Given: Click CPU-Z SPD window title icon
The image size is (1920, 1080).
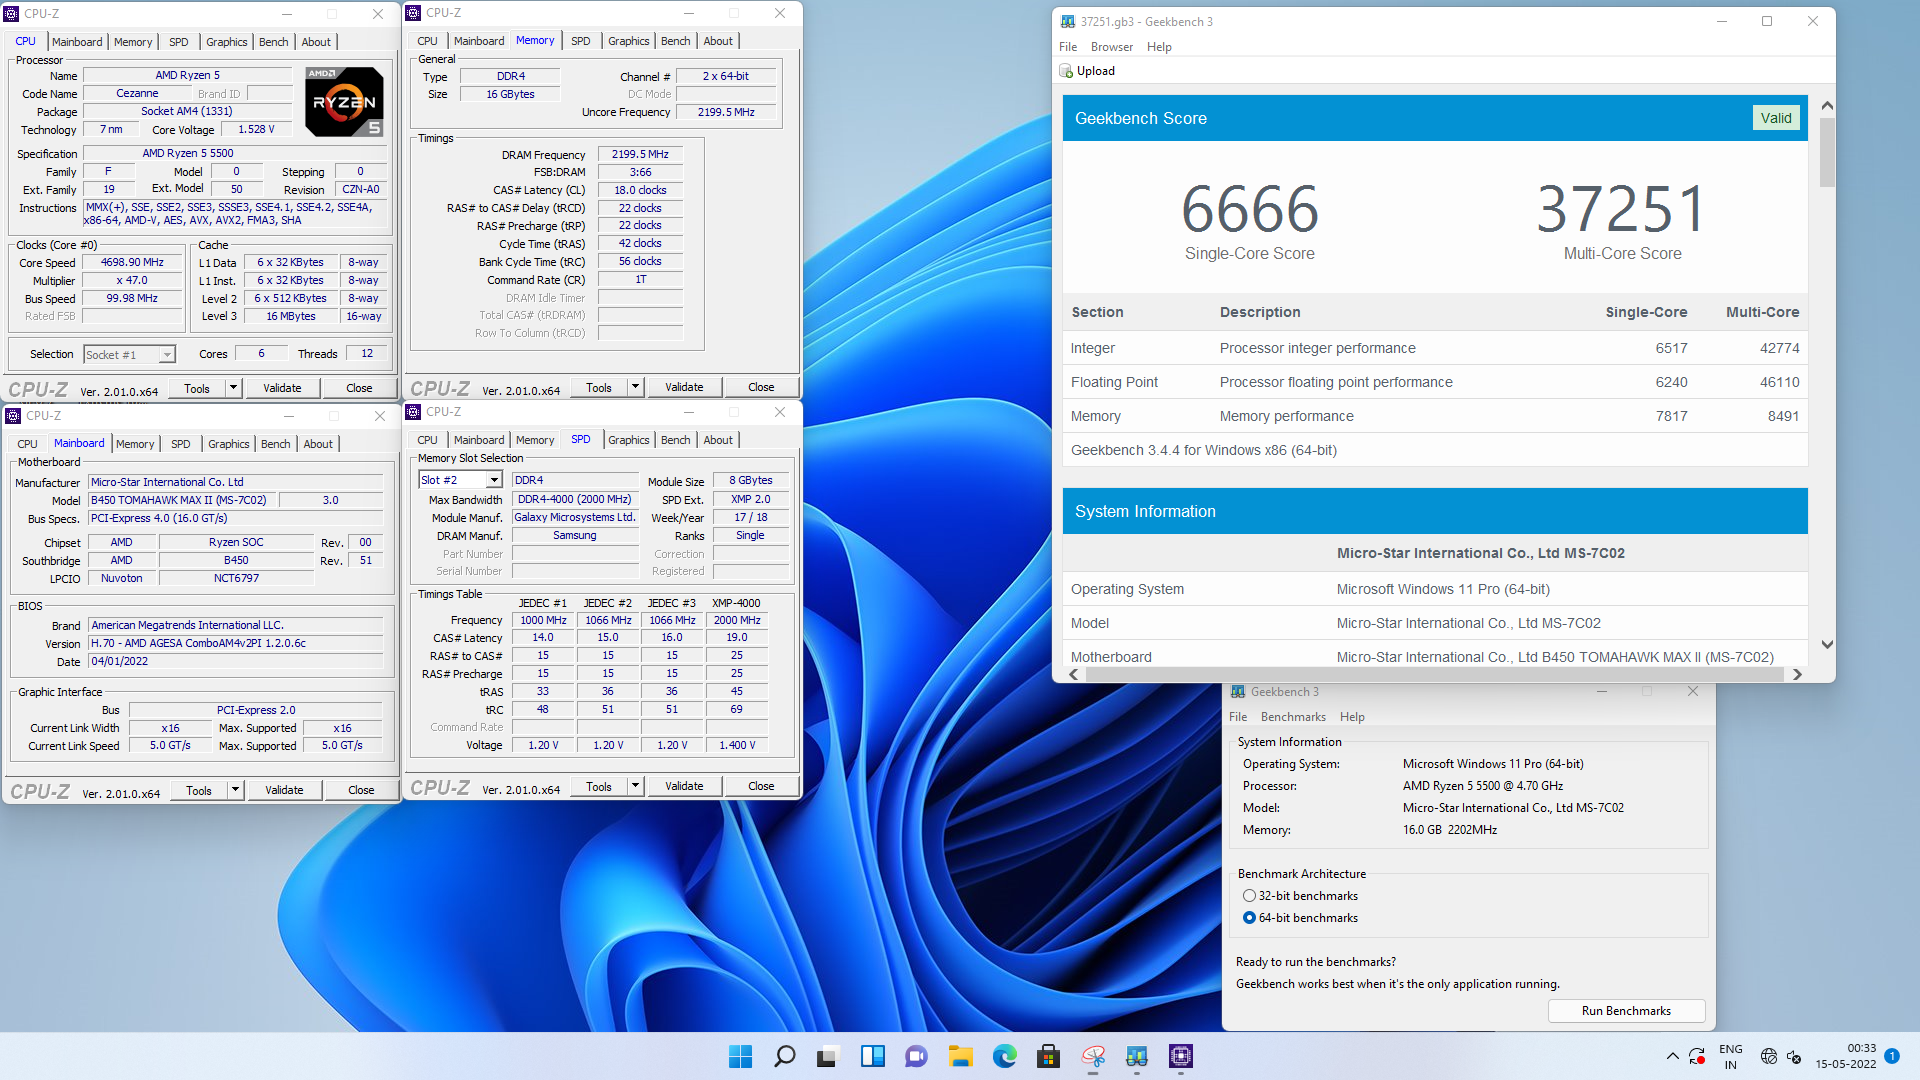Looking at the screenshot, I should click(413, 411).
